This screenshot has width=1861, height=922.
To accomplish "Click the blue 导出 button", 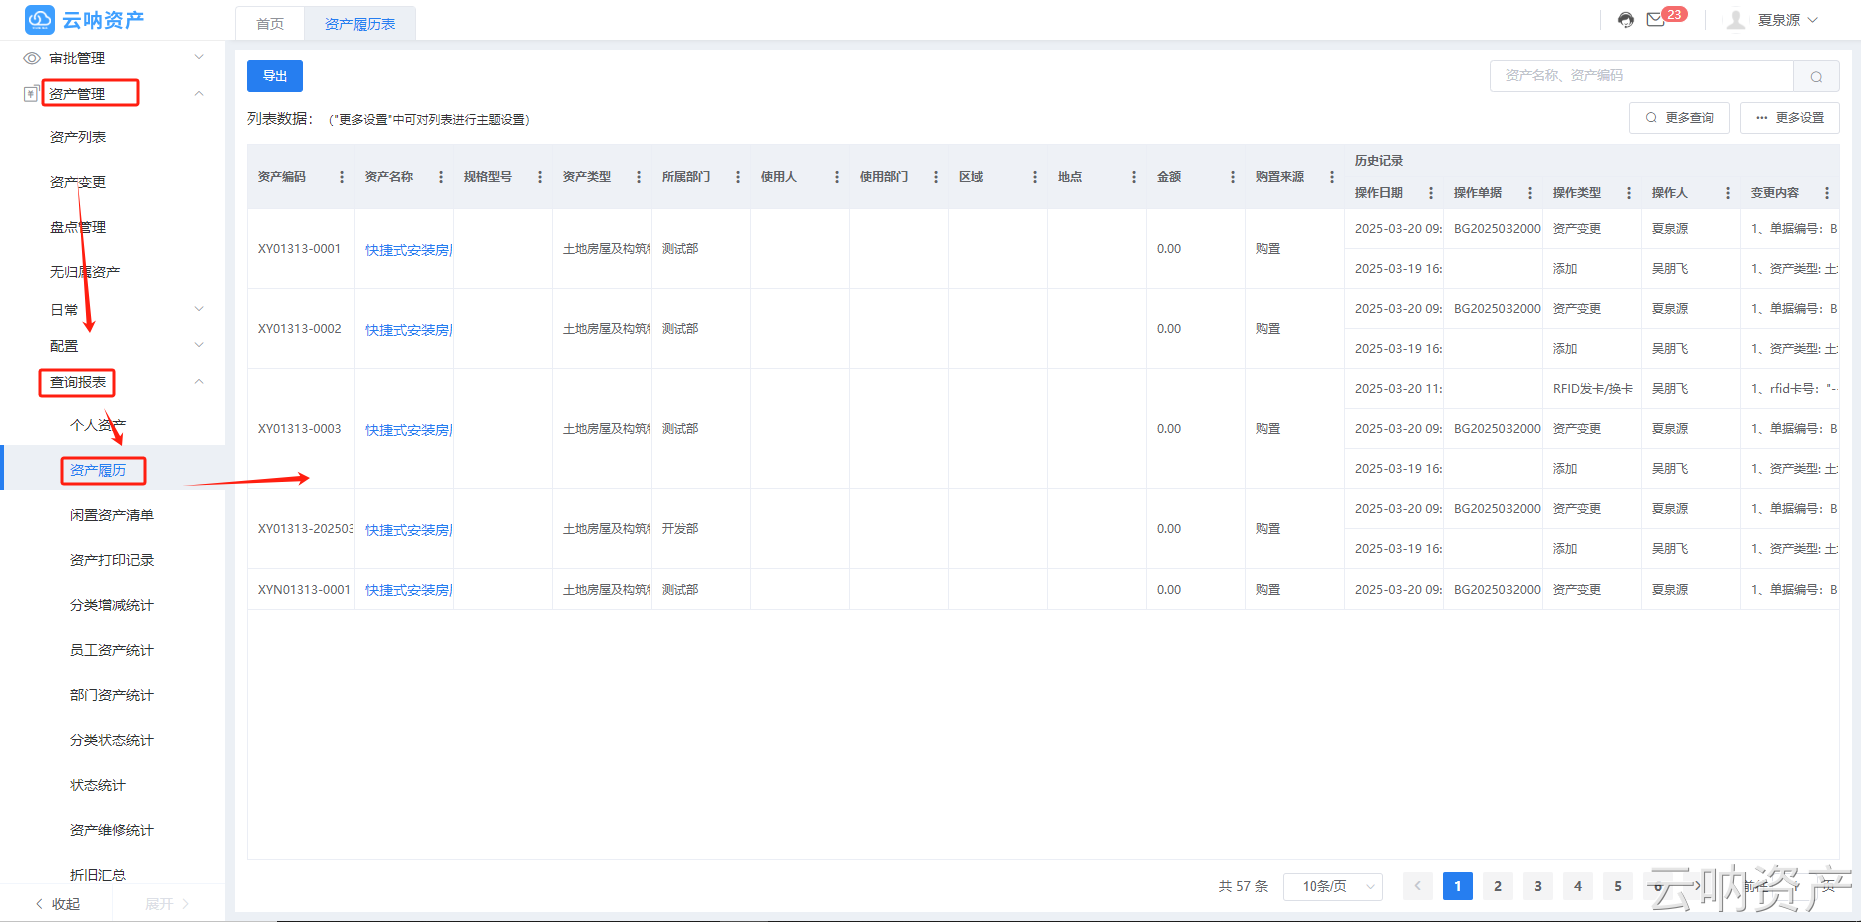I will pos(275,76).
